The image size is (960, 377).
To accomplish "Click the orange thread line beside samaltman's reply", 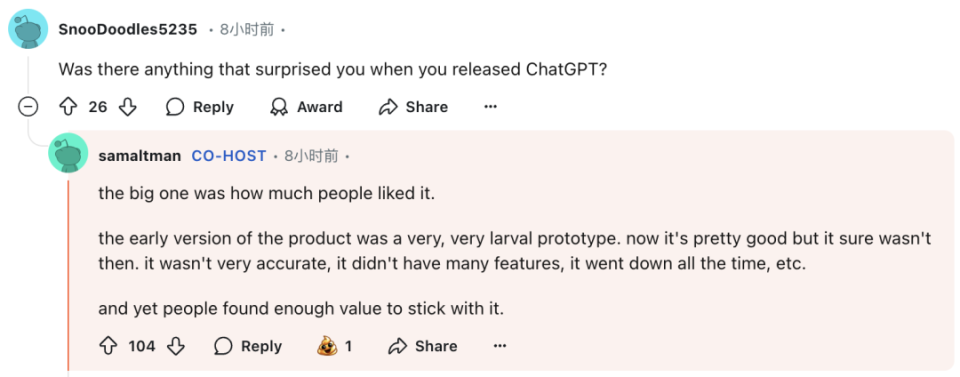I will click(69, 275).
